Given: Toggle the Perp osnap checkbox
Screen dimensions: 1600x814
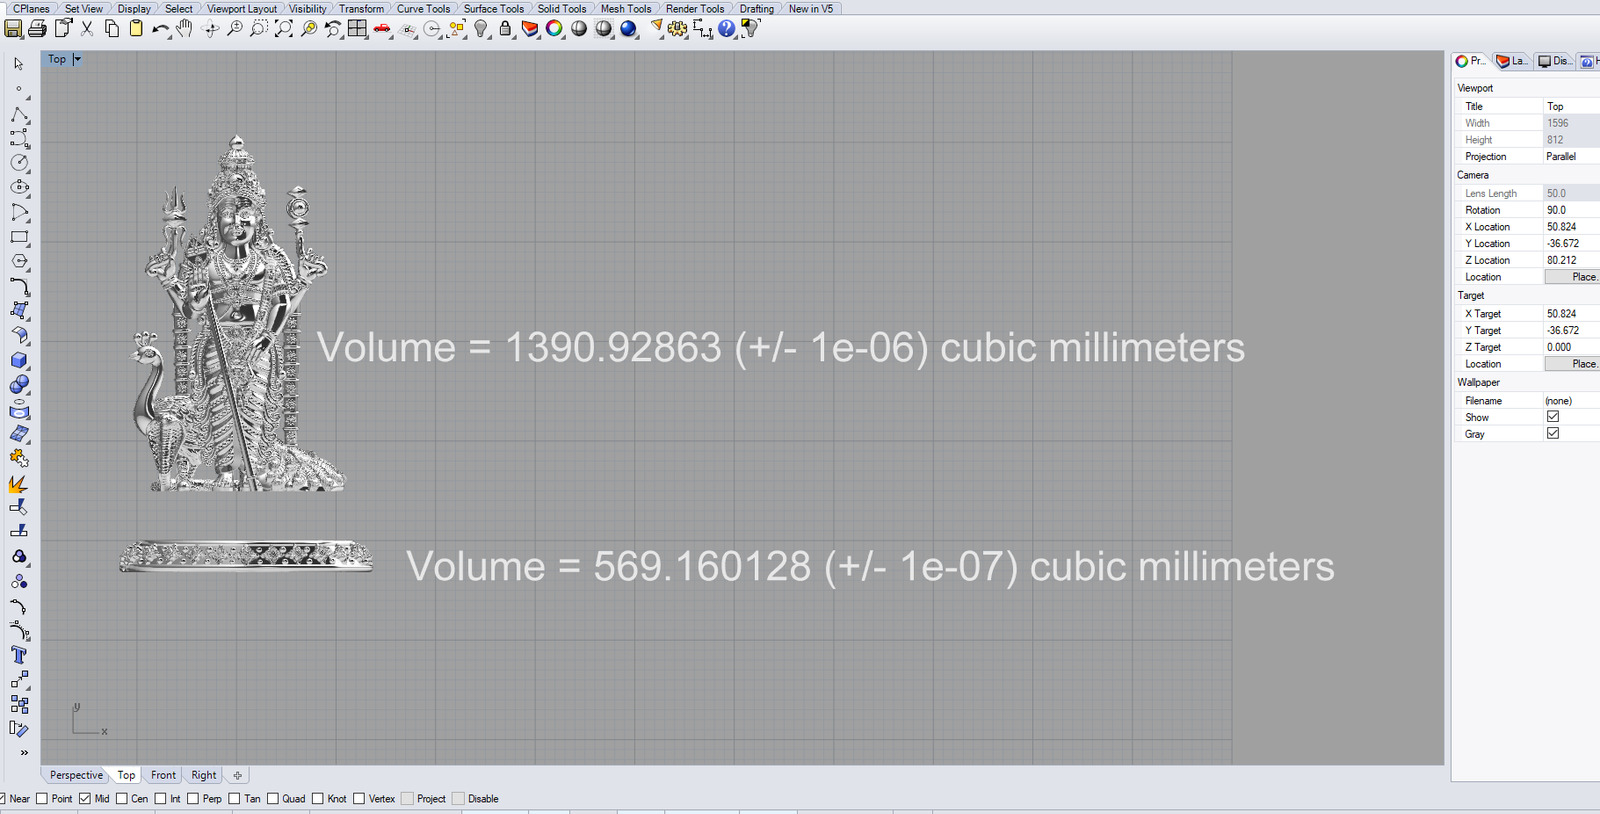Looking at the screenshot, I should (x=193, y=798).
